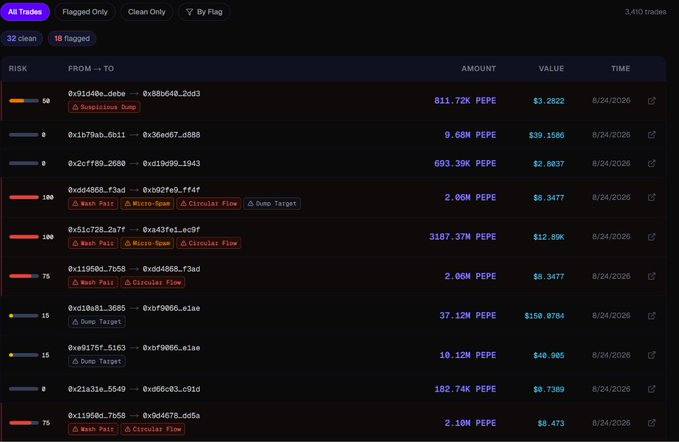Click the Suspicious Dump flag tag
Image resolution: width=679 pixels, height=442 pixels.
point(104,107)
